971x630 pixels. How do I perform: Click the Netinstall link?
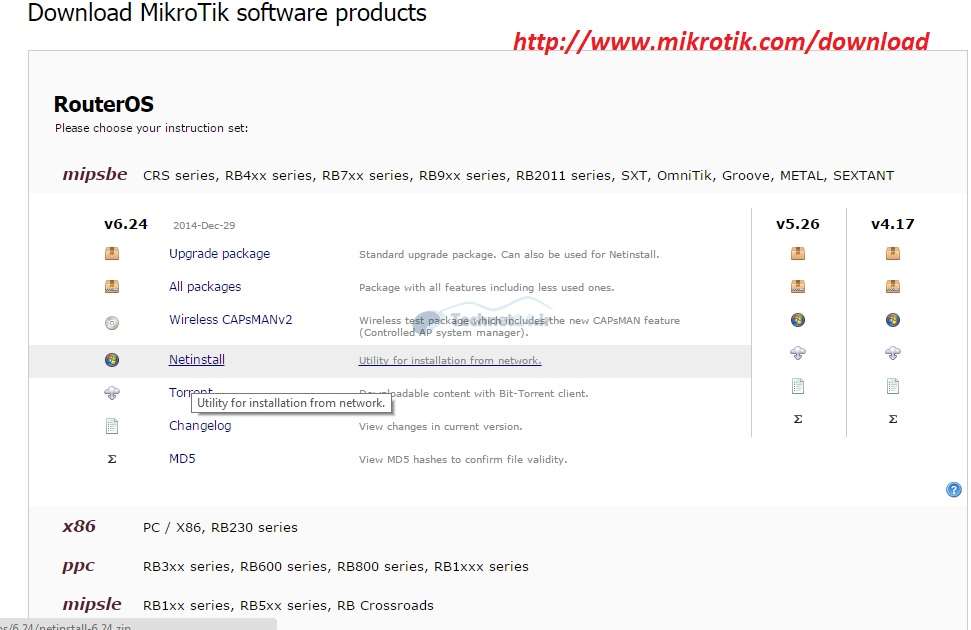196,360
